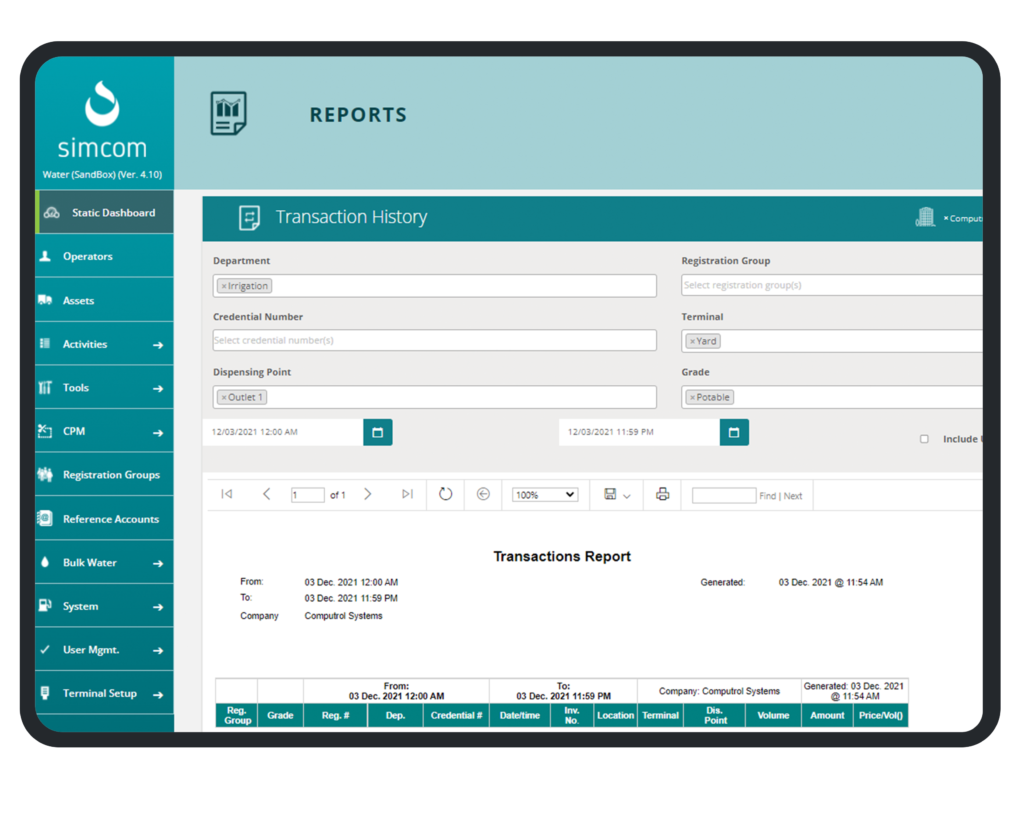Open Terminal Setup using its icon
Viewport: 1024px width, 815px height.
point(48,693)
